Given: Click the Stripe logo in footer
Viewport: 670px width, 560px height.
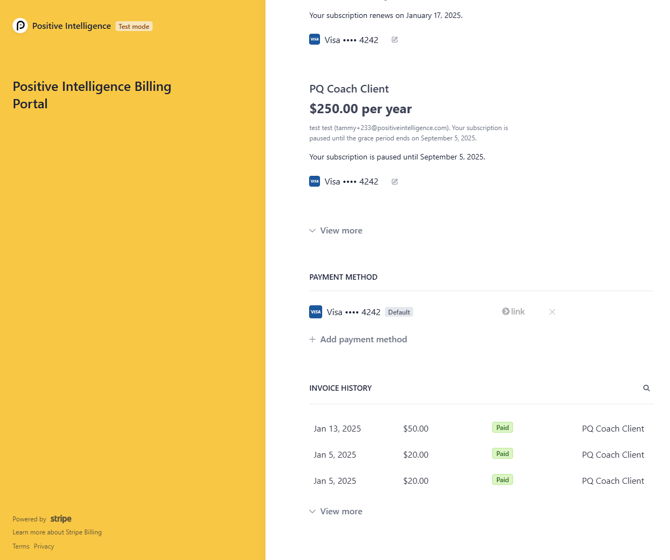Looking at the screenshot, I should point(61,519).
